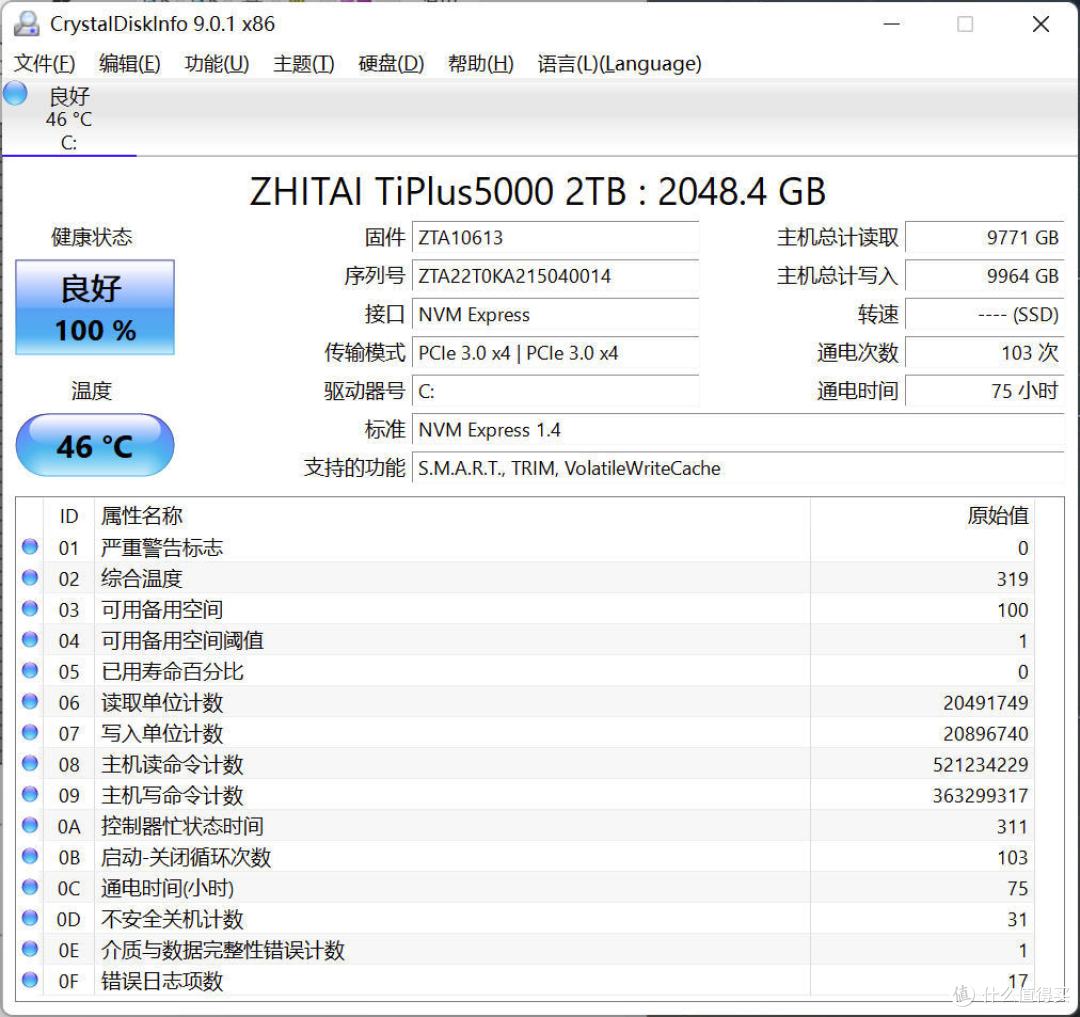Click the status dot next to 通电时间(小时)
The width and height of the screenshot is (1080, 1017).
click(x=30, y=888)
